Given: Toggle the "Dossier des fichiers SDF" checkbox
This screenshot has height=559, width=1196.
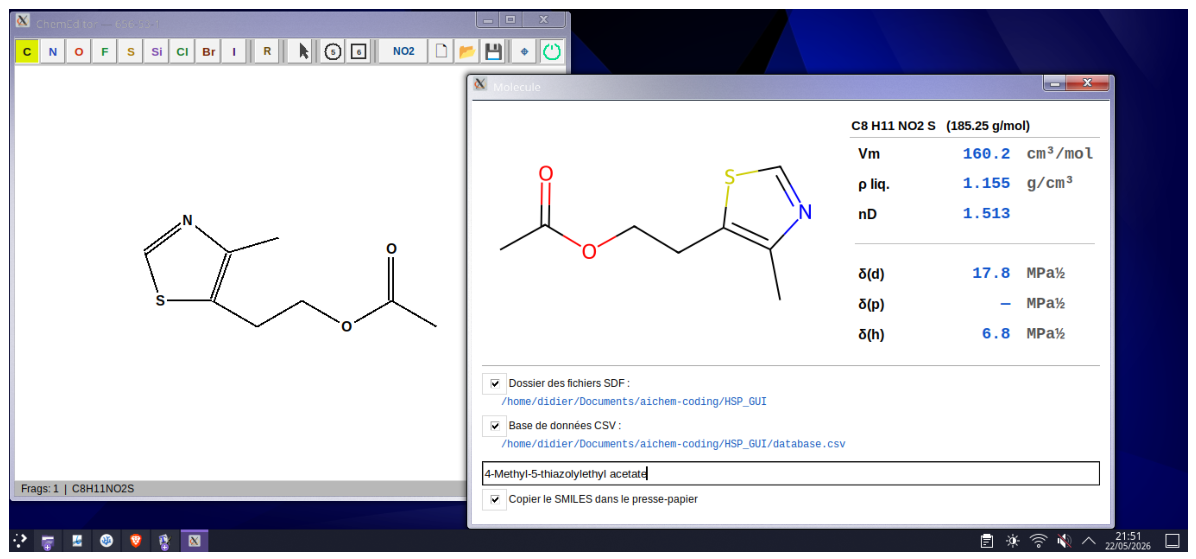Looking at the screenshot, I should 494,383.
